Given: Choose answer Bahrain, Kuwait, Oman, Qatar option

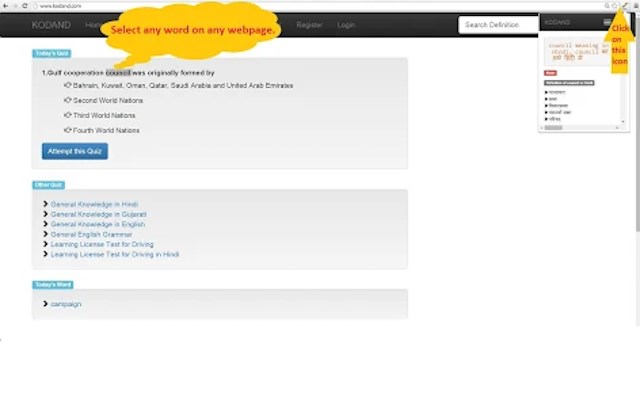Looking at the screenshot, I should (178, 86).
